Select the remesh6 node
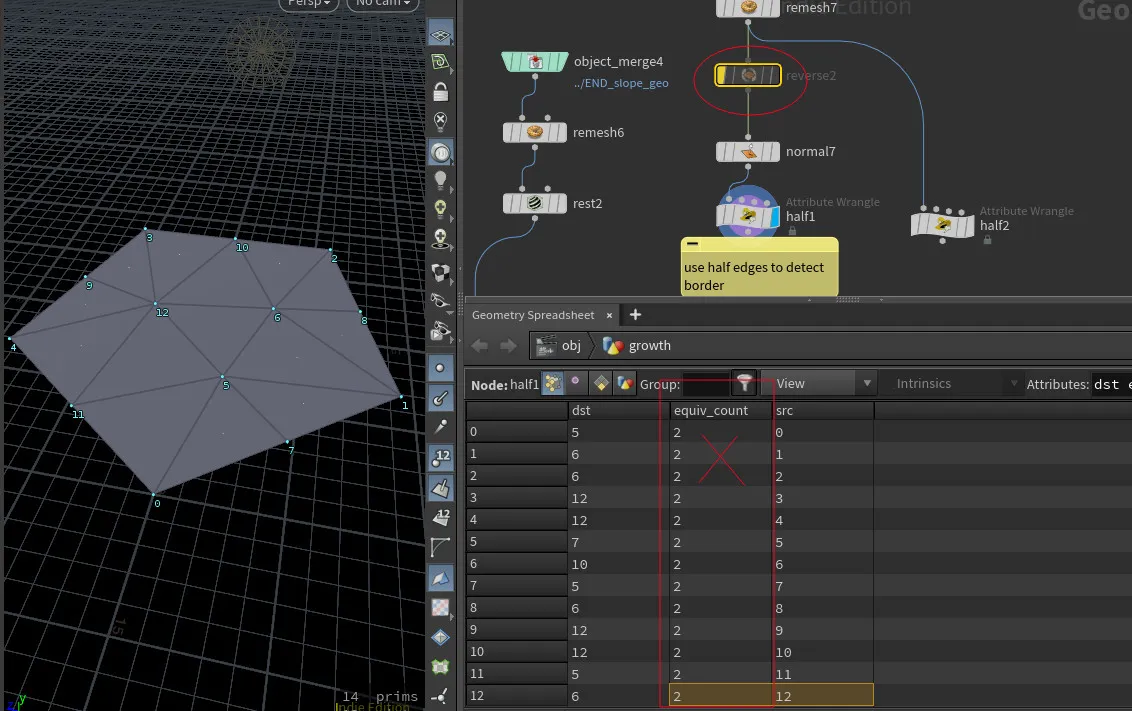The width and height of the screenshot is (1132, 711). click(x=535, y=133)
